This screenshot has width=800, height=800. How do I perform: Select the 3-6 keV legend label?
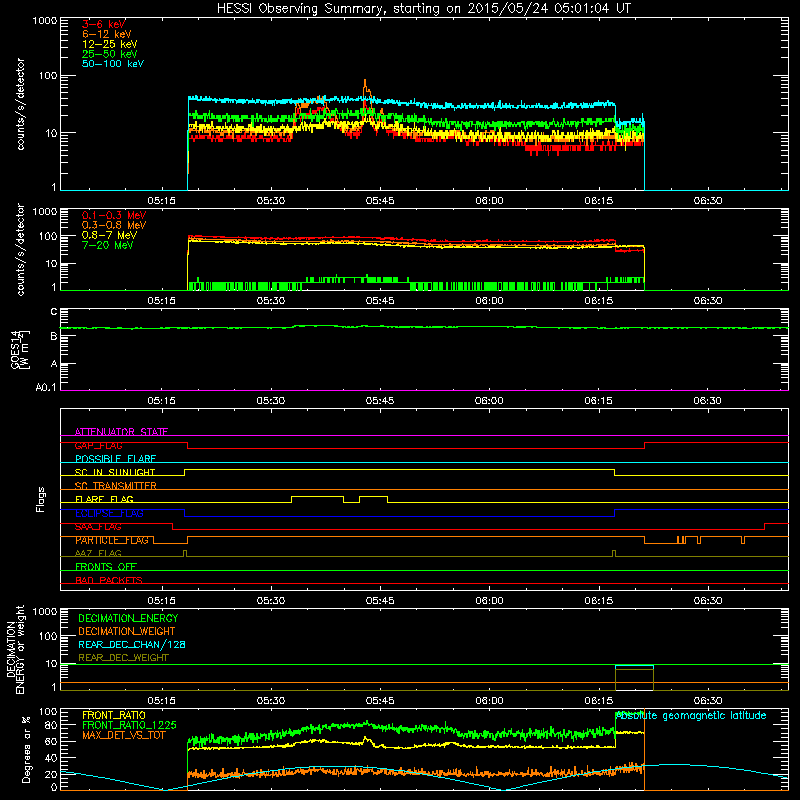(x=104, y=24)
